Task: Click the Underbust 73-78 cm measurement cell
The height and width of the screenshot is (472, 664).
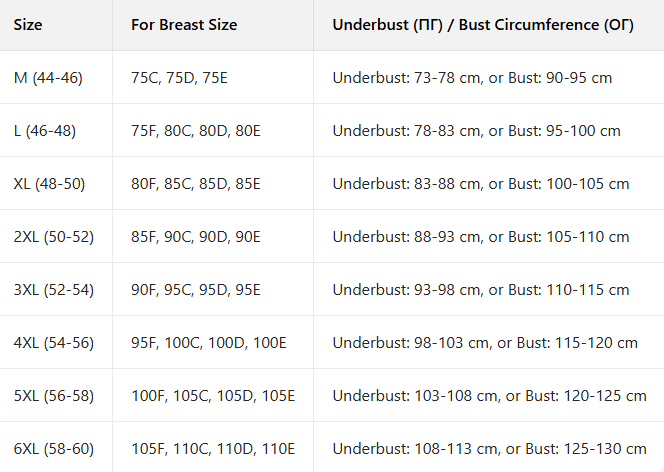Action: 472,77
